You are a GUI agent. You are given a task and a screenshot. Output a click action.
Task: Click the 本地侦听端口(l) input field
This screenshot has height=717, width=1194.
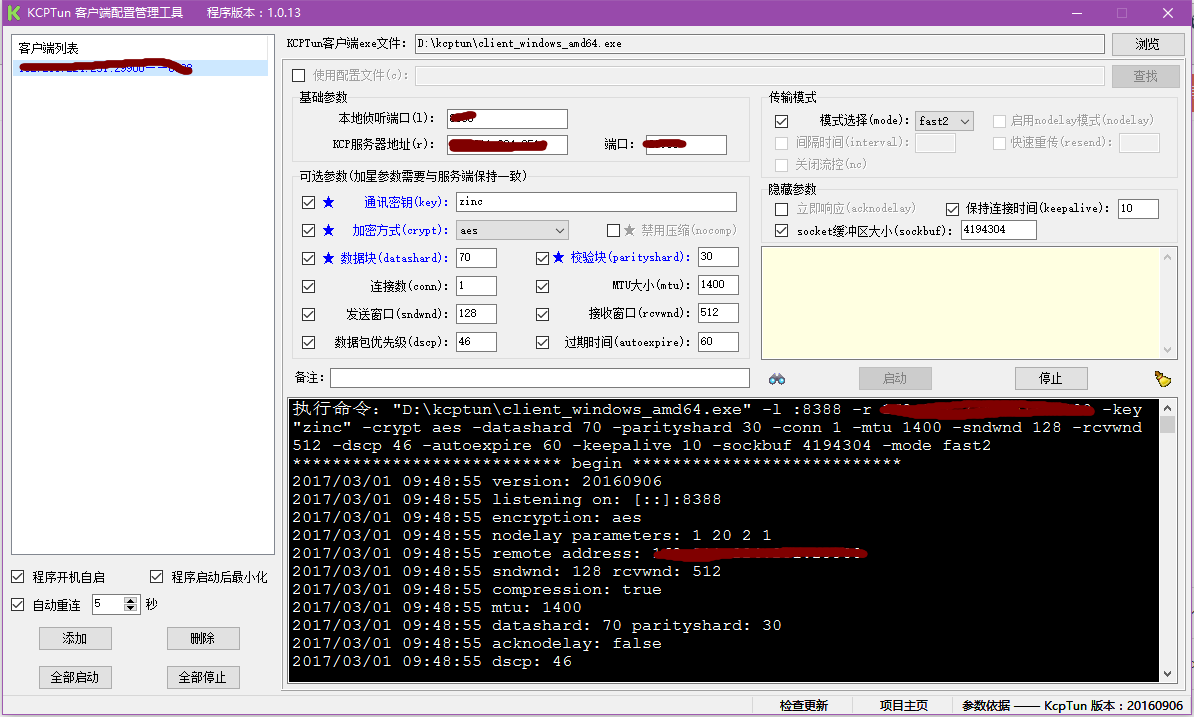507,119
